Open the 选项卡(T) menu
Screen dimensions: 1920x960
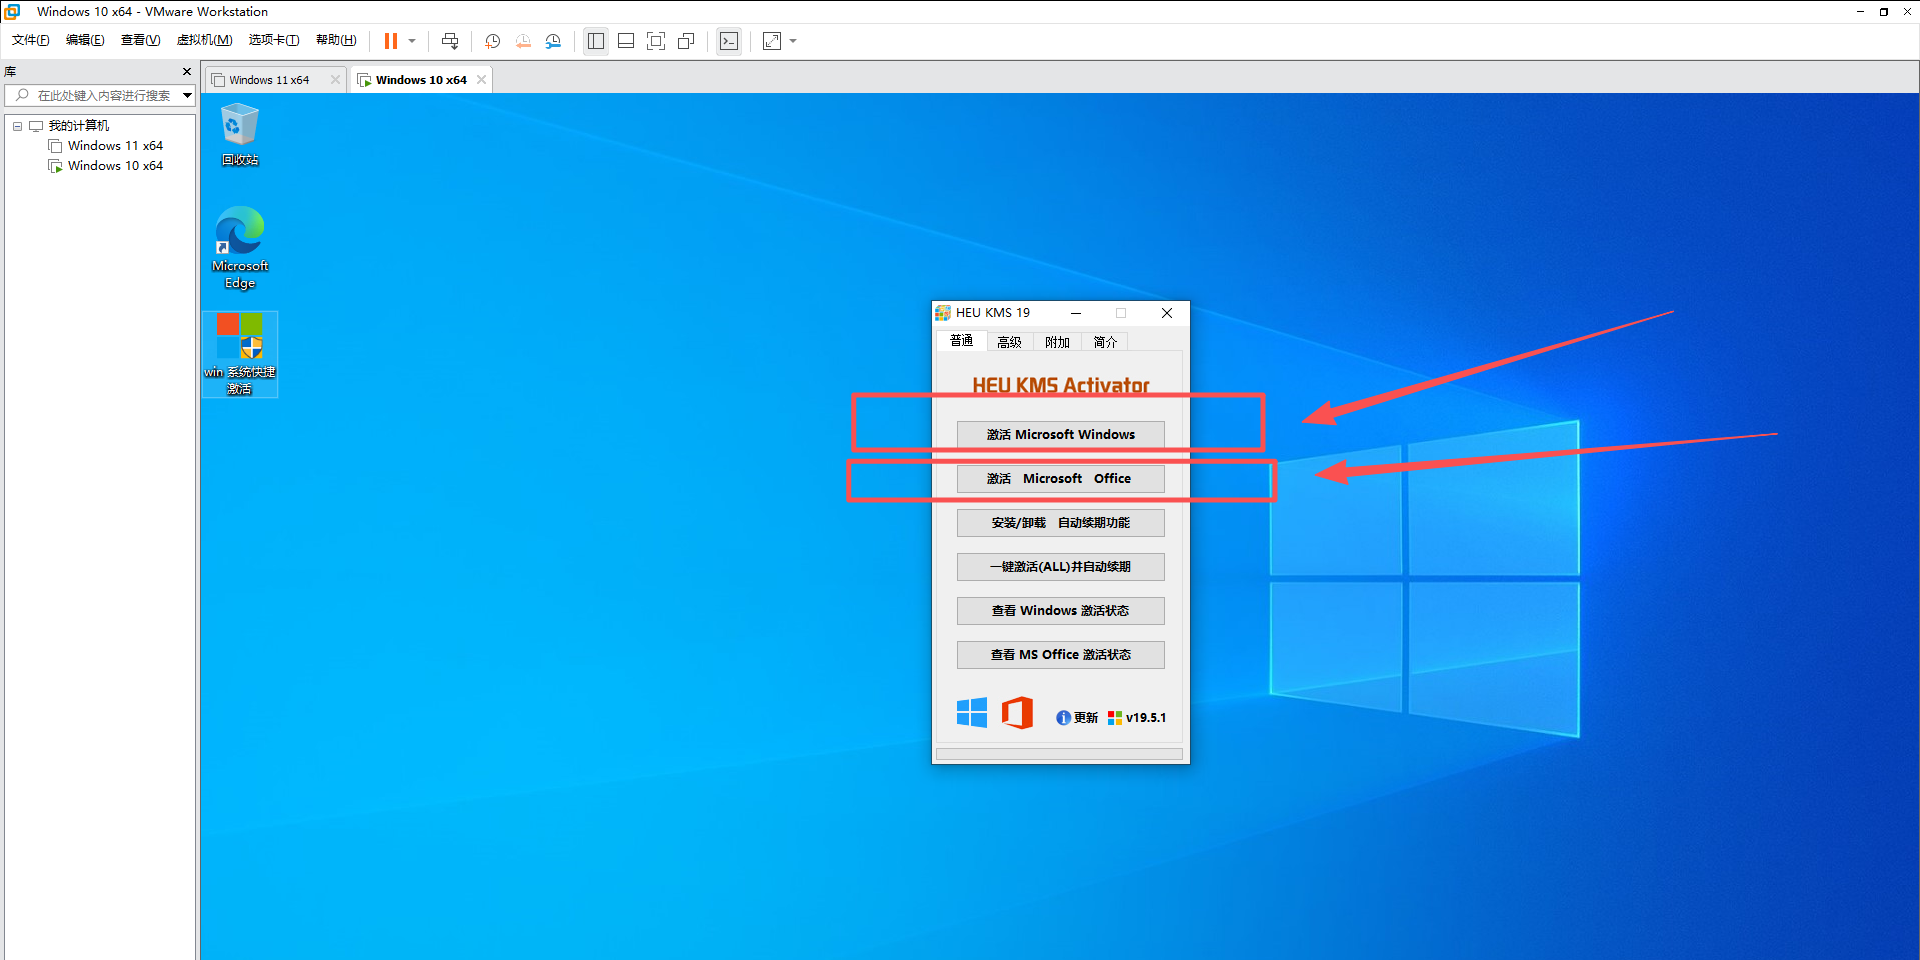point(274,40)
